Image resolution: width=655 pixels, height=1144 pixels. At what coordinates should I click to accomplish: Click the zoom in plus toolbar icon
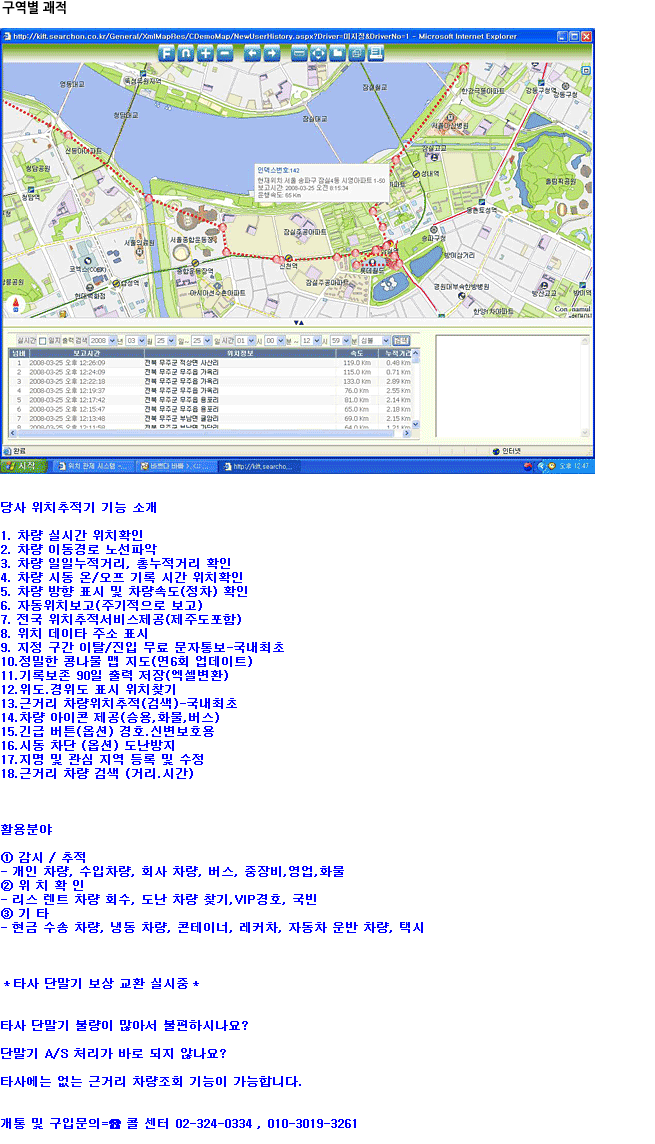pyautogui.click(x=205, y=52)
